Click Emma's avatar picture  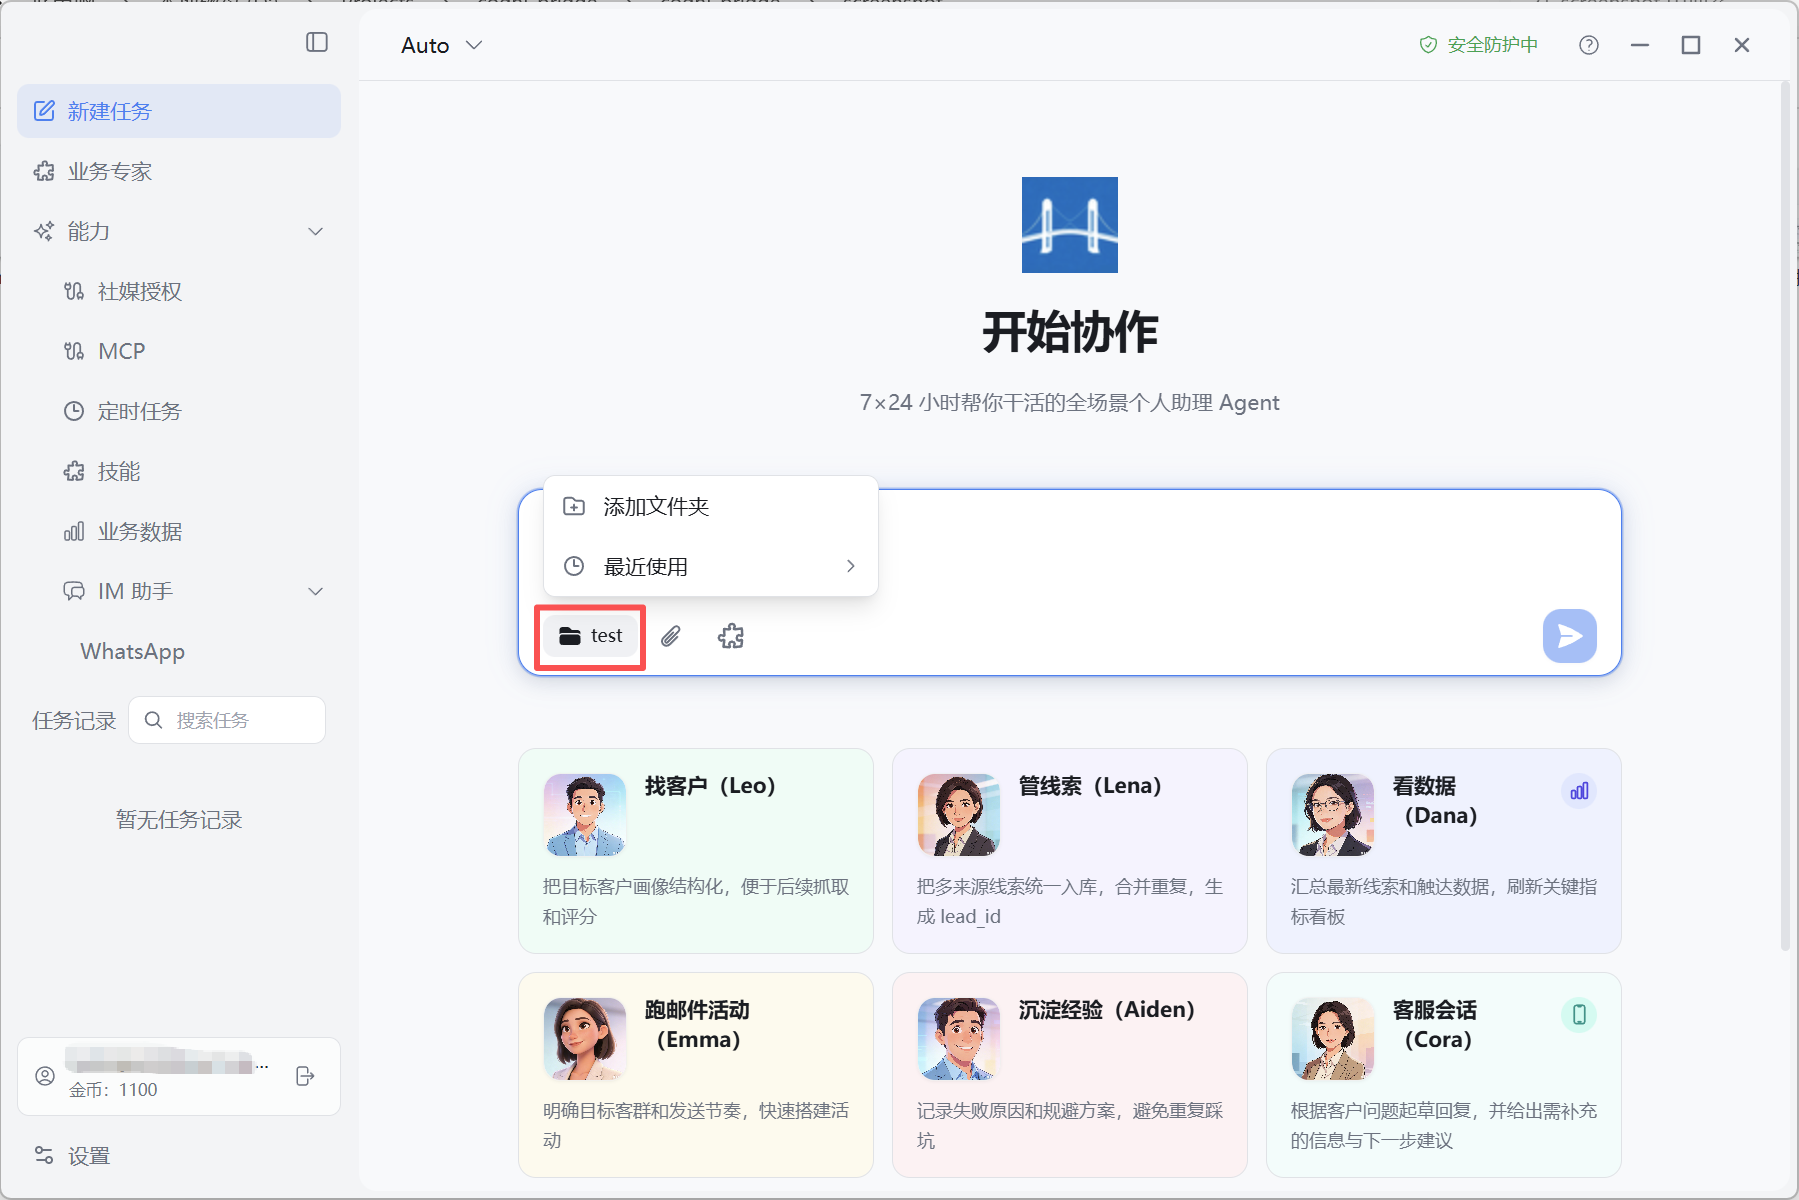[x=585, y=1039]
